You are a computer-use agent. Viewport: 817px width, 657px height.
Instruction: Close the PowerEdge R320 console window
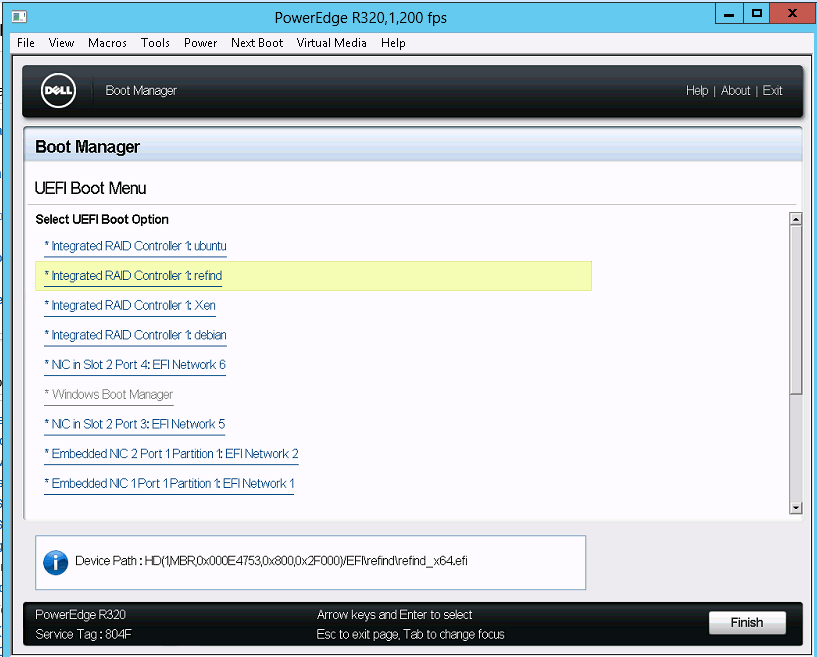pos(792,14)
